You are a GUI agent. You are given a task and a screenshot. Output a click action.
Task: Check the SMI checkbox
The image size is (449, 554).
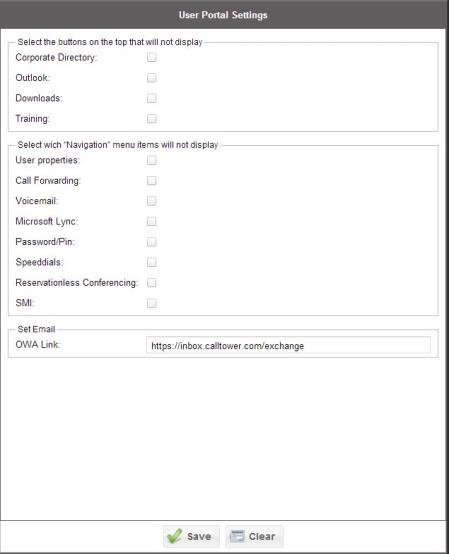tap(152, 303)
